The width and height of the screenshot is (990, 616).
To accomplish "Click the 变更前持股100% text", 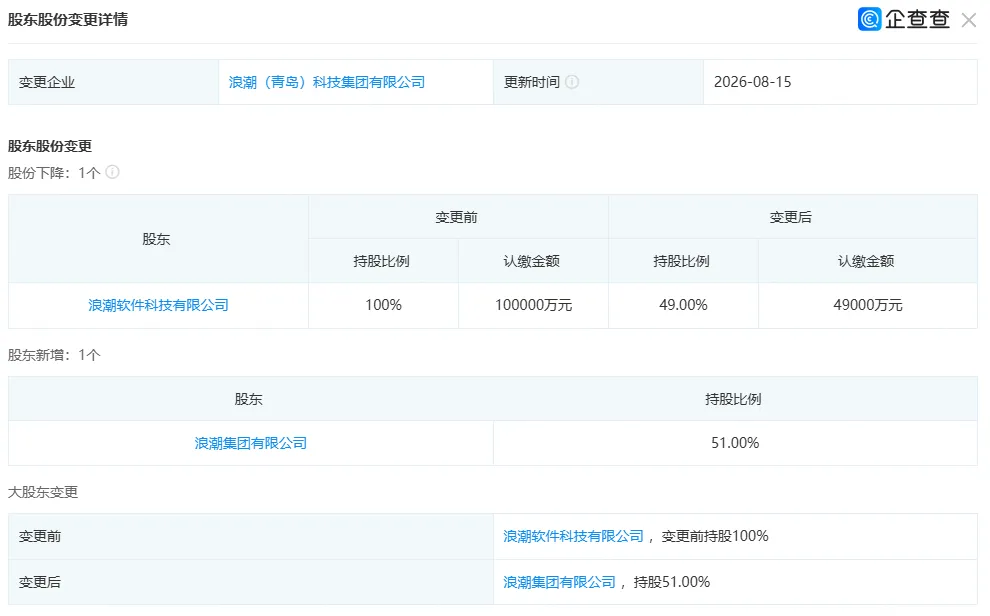I will click(715, 536).
